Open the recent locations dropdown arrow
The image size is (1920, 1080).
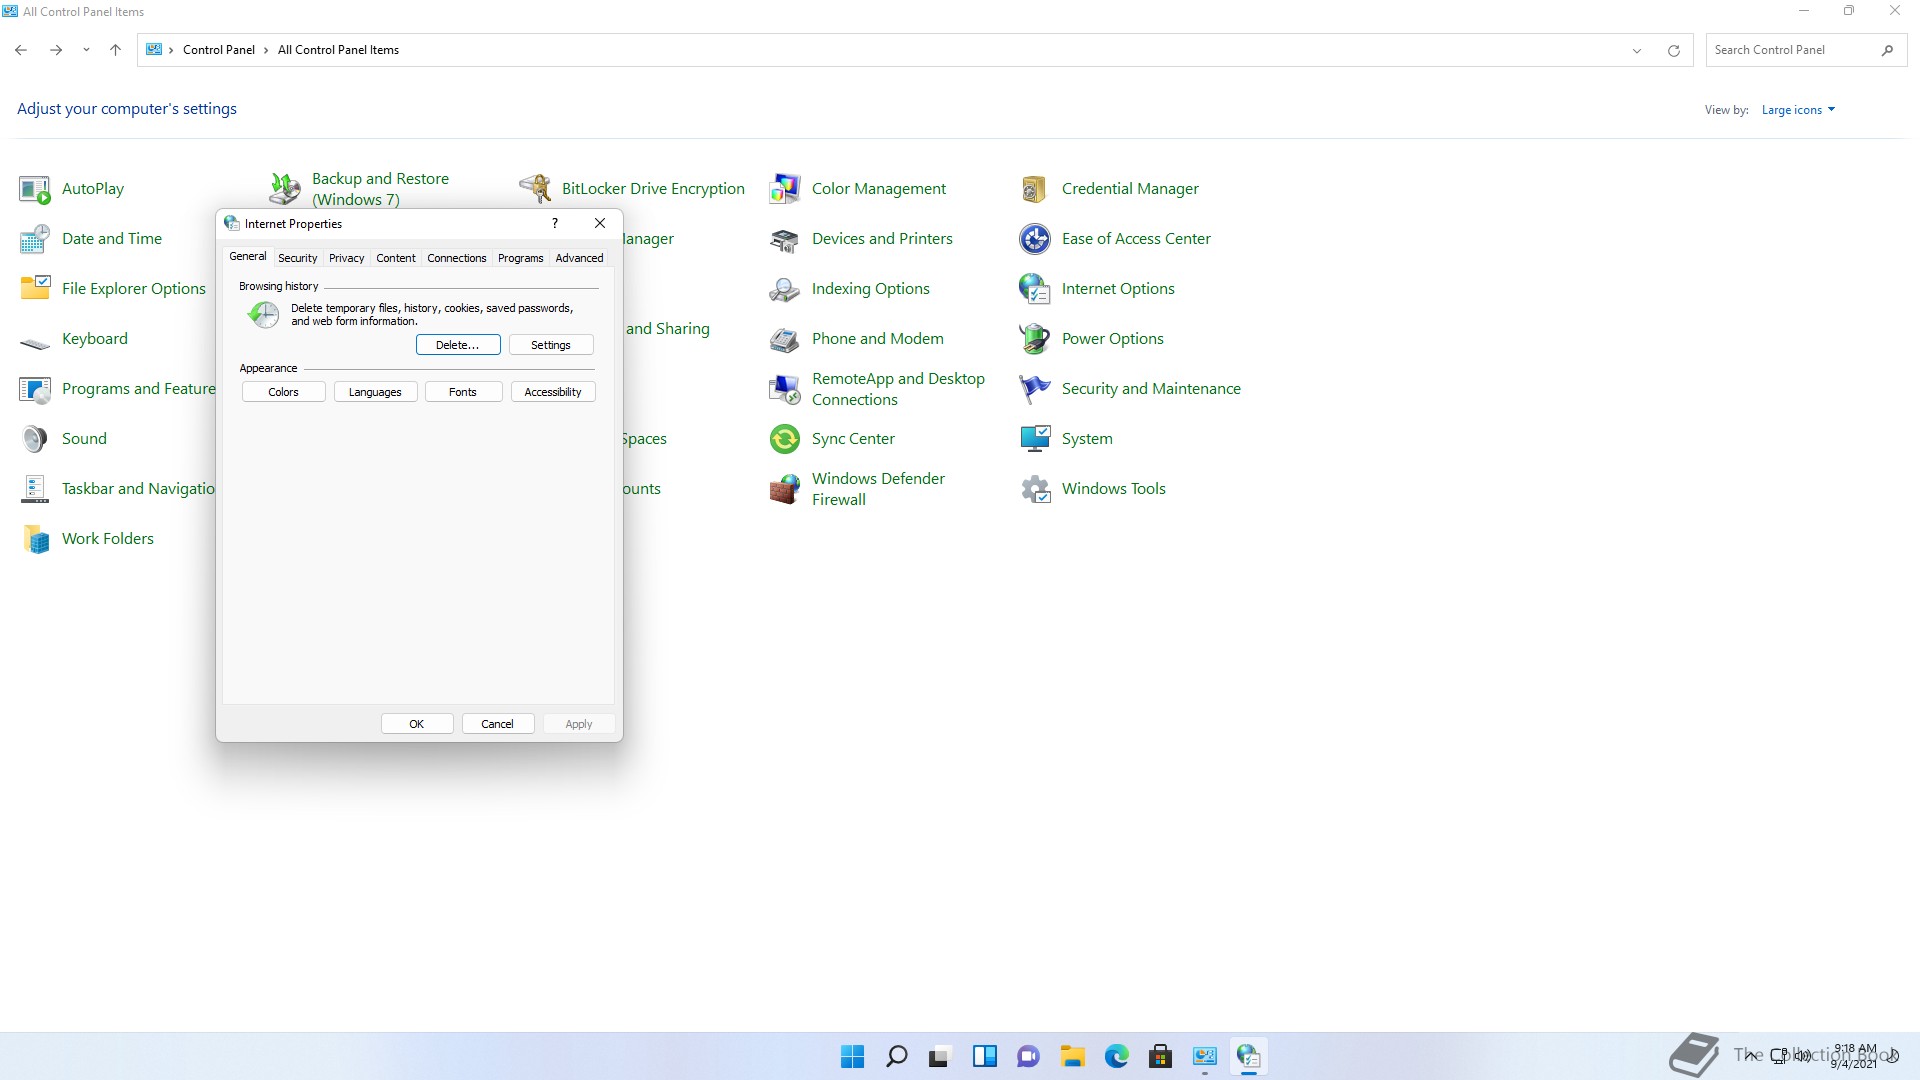(86, 50)
